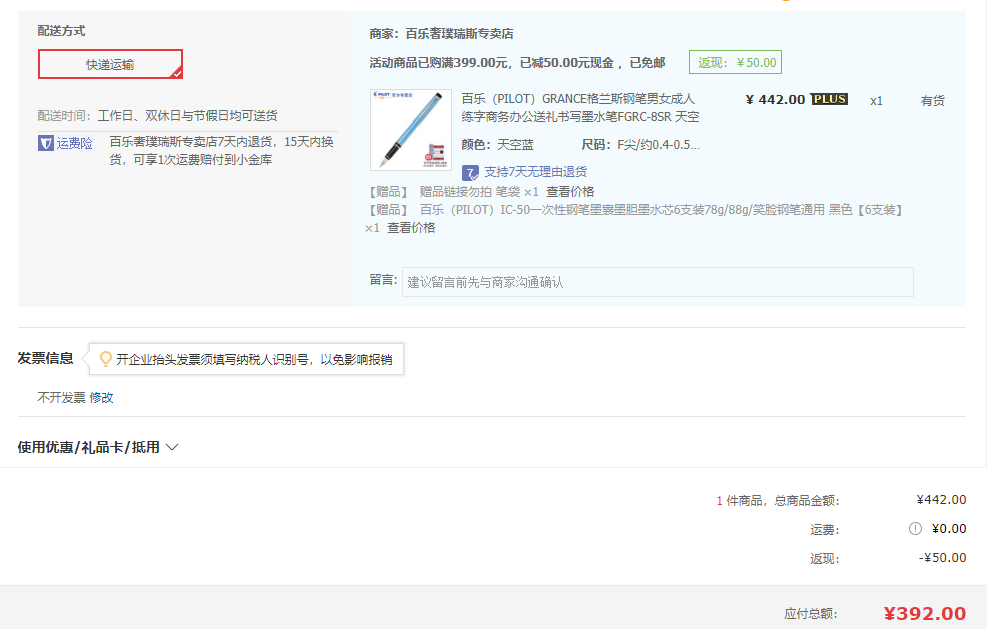Click the 返现 -¥50.00 amount in summary

[943, 558]
